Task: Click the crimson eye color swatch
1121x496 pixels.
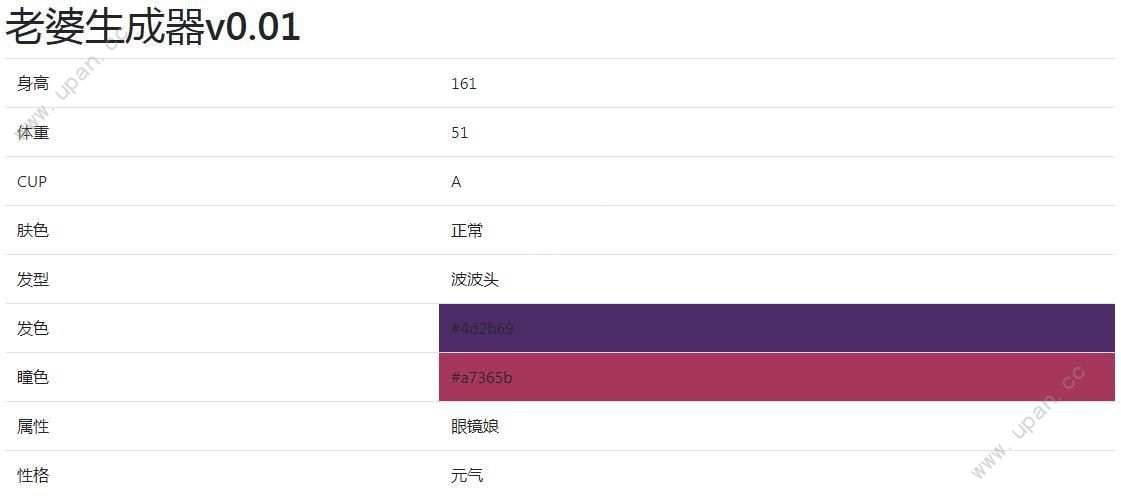Action: click(x=776, y=377)
